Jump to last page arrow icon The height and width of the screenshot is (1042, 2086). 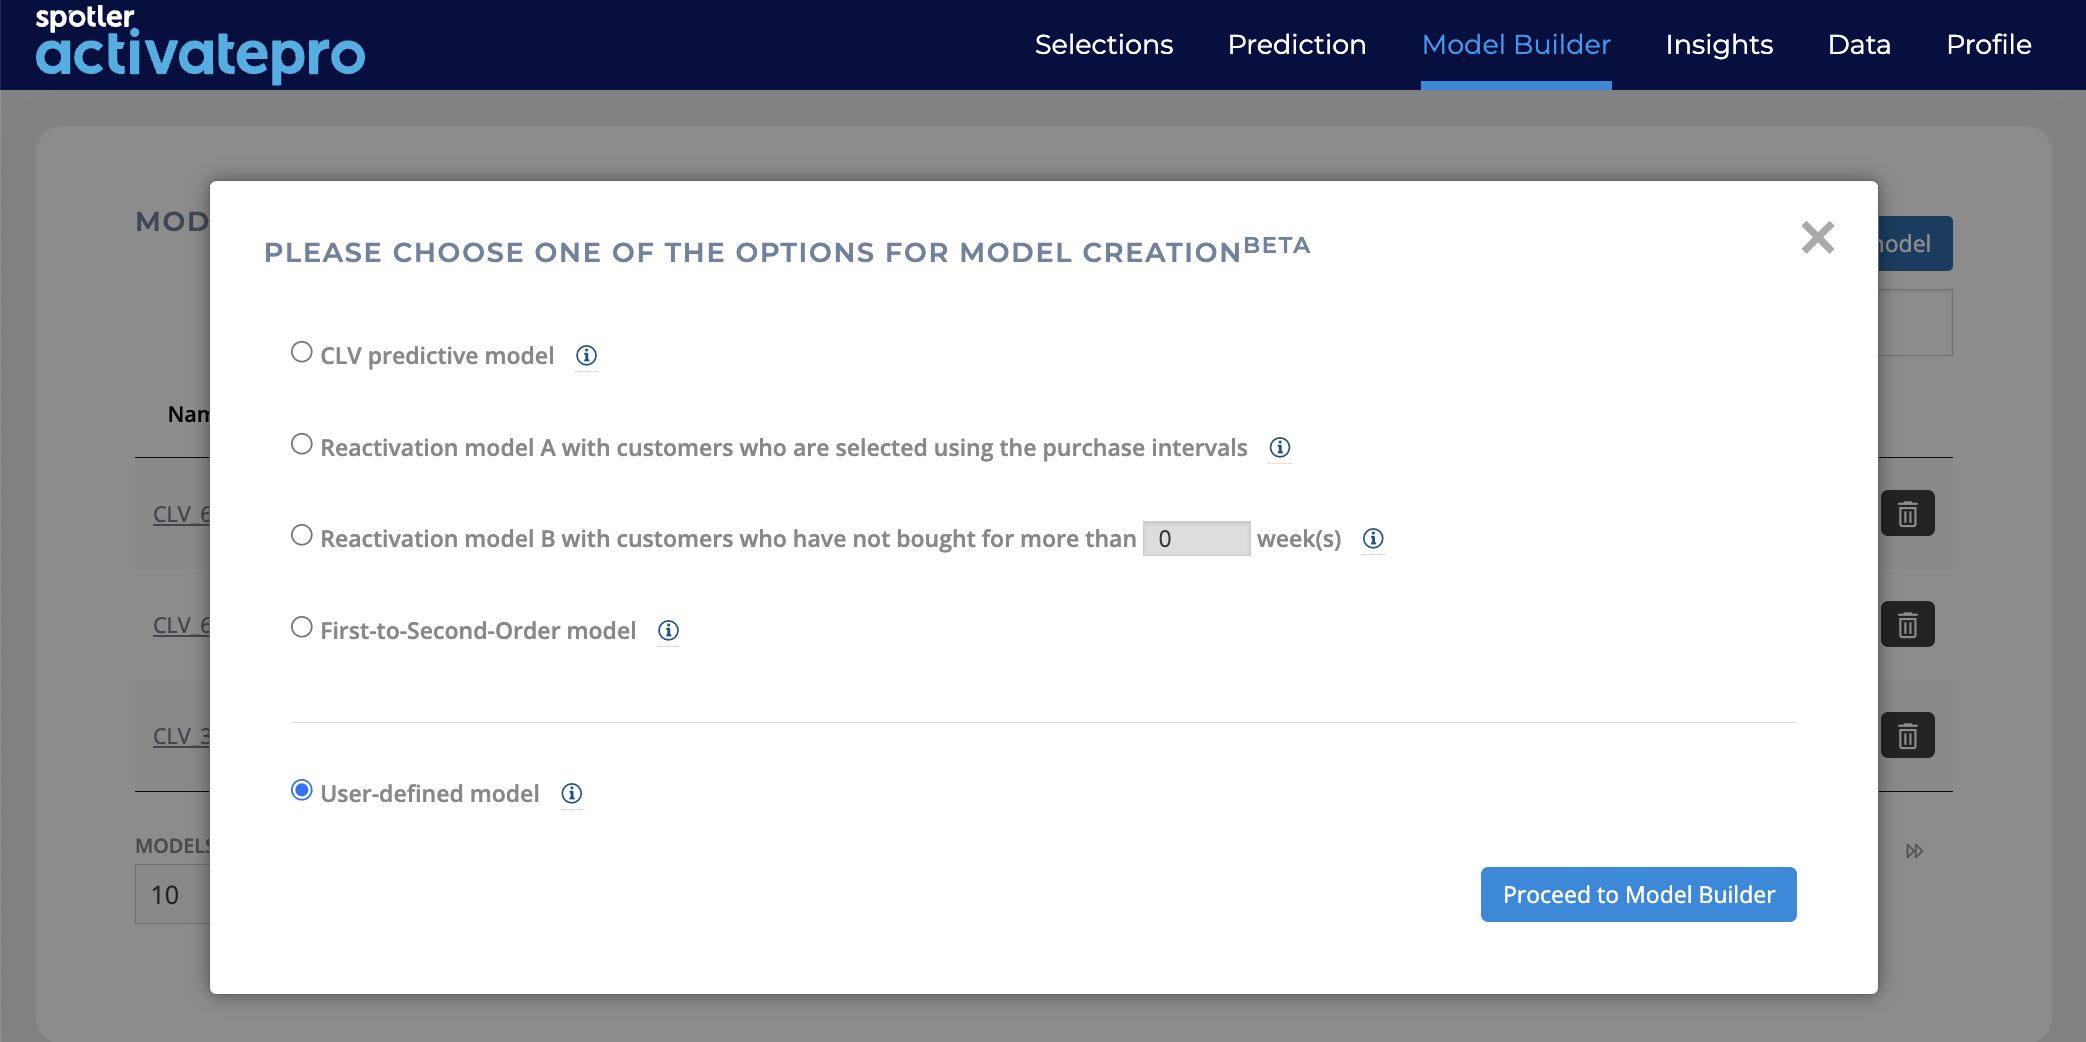pyautogui.click(x=1914, y=851)
